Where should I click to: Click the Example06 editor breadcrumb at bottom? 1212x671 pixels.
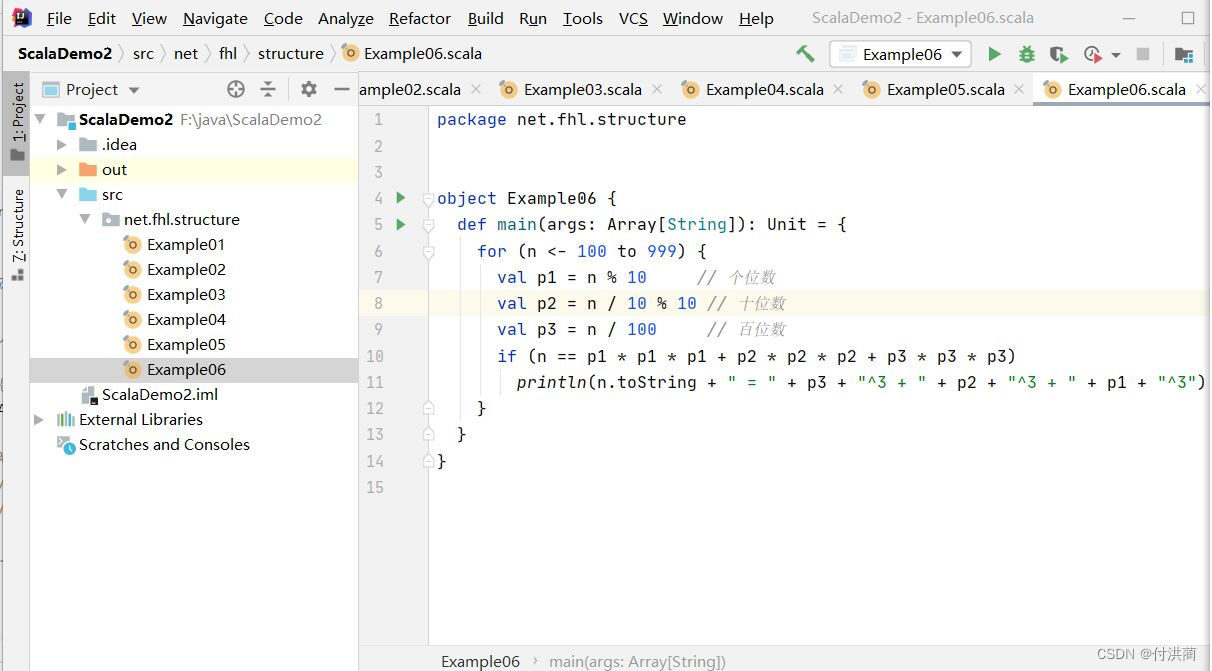pos(480,661)
